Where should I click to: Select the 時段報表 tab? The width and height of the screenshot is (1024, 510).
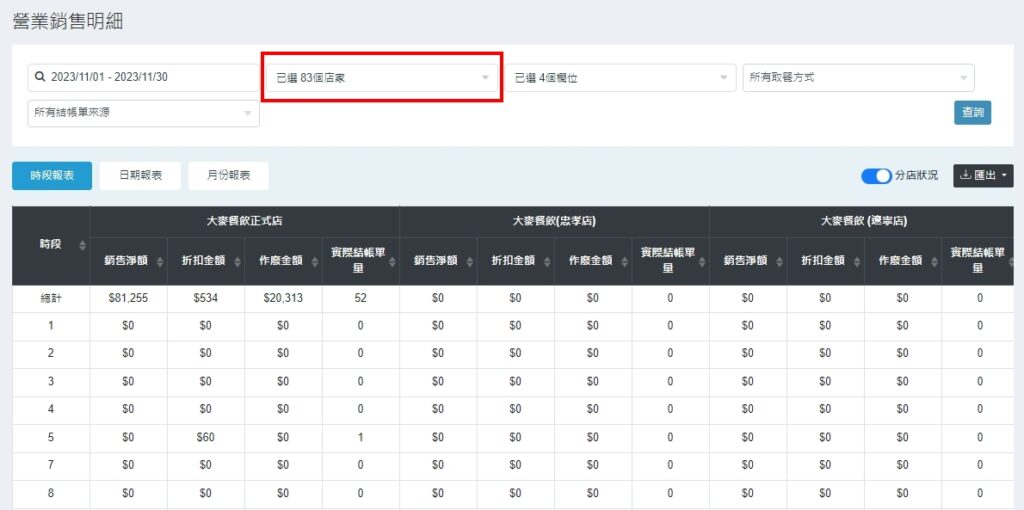(52, 175)
